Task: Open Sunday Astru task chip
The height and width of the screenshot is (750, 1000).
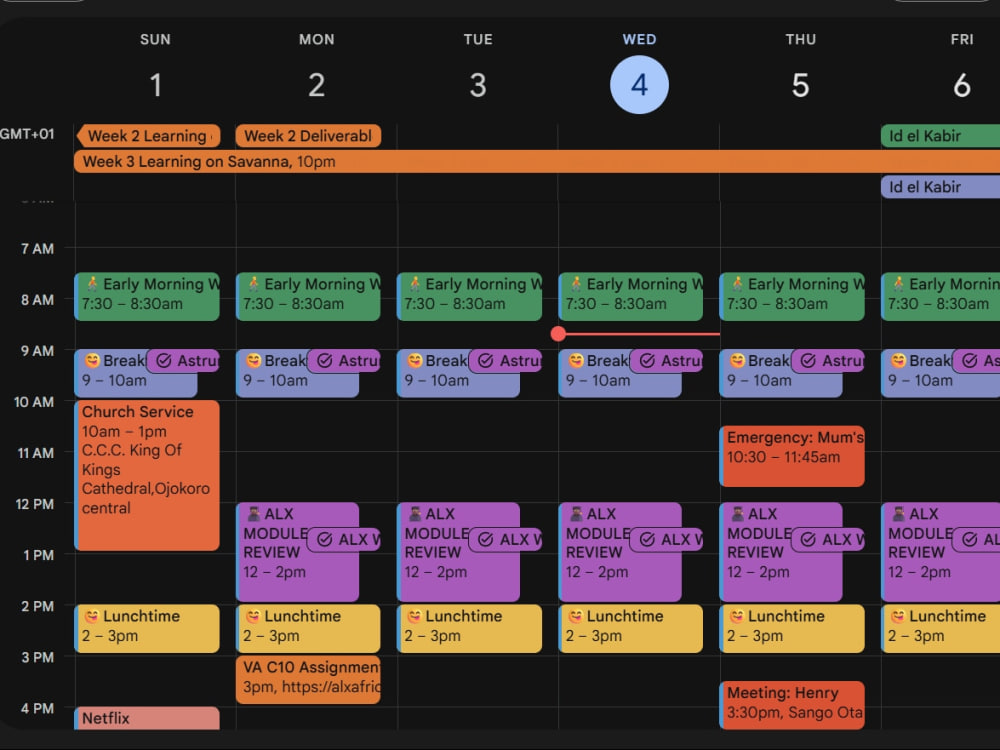Action: click(184, 361)
